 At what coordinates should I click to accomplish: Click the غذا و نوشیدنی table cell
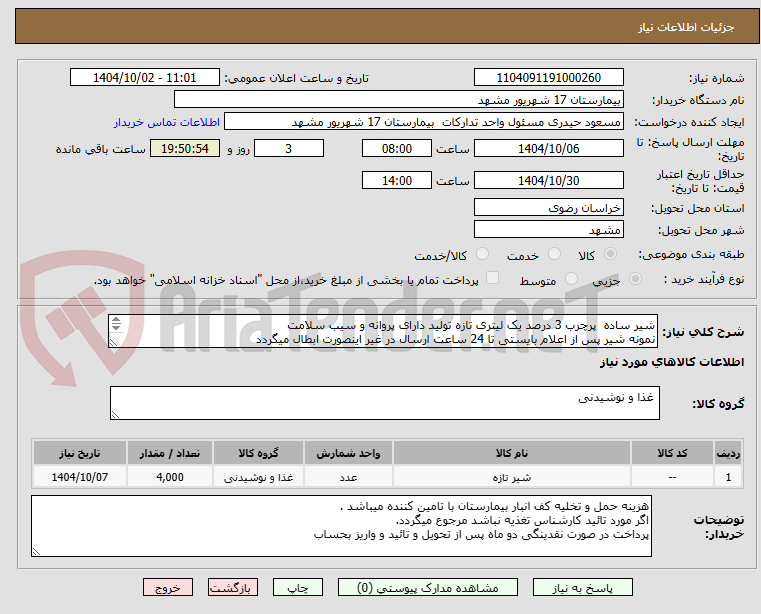[258, 477]
